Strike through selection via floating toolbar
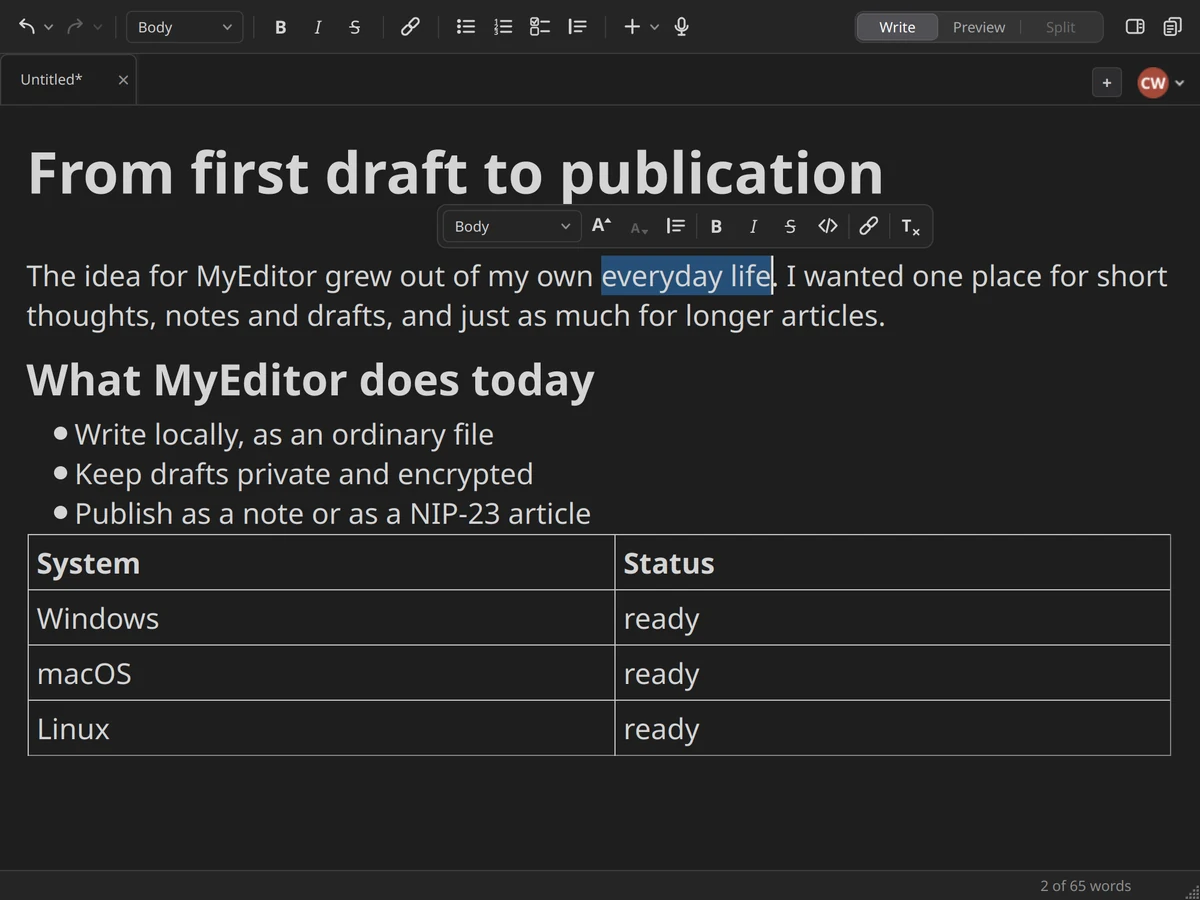Screen dimensions: 1200x900 tap(790, 227)
